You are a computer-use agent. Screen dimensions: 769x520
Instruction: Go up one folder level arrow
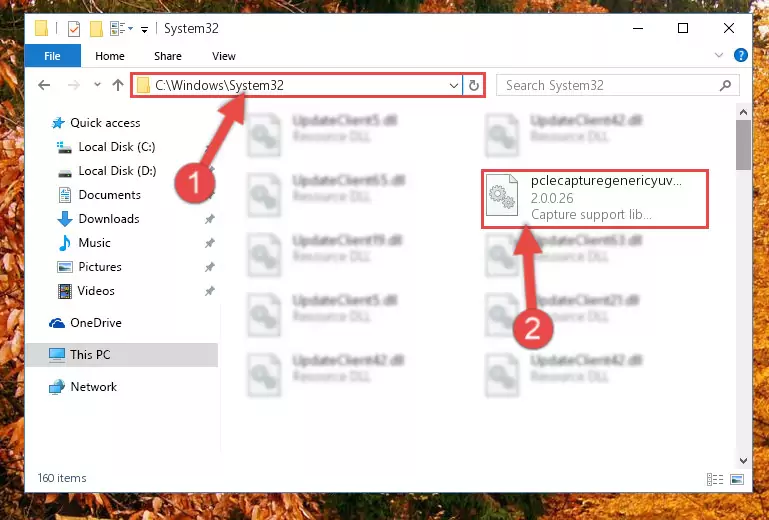point(118,85)
